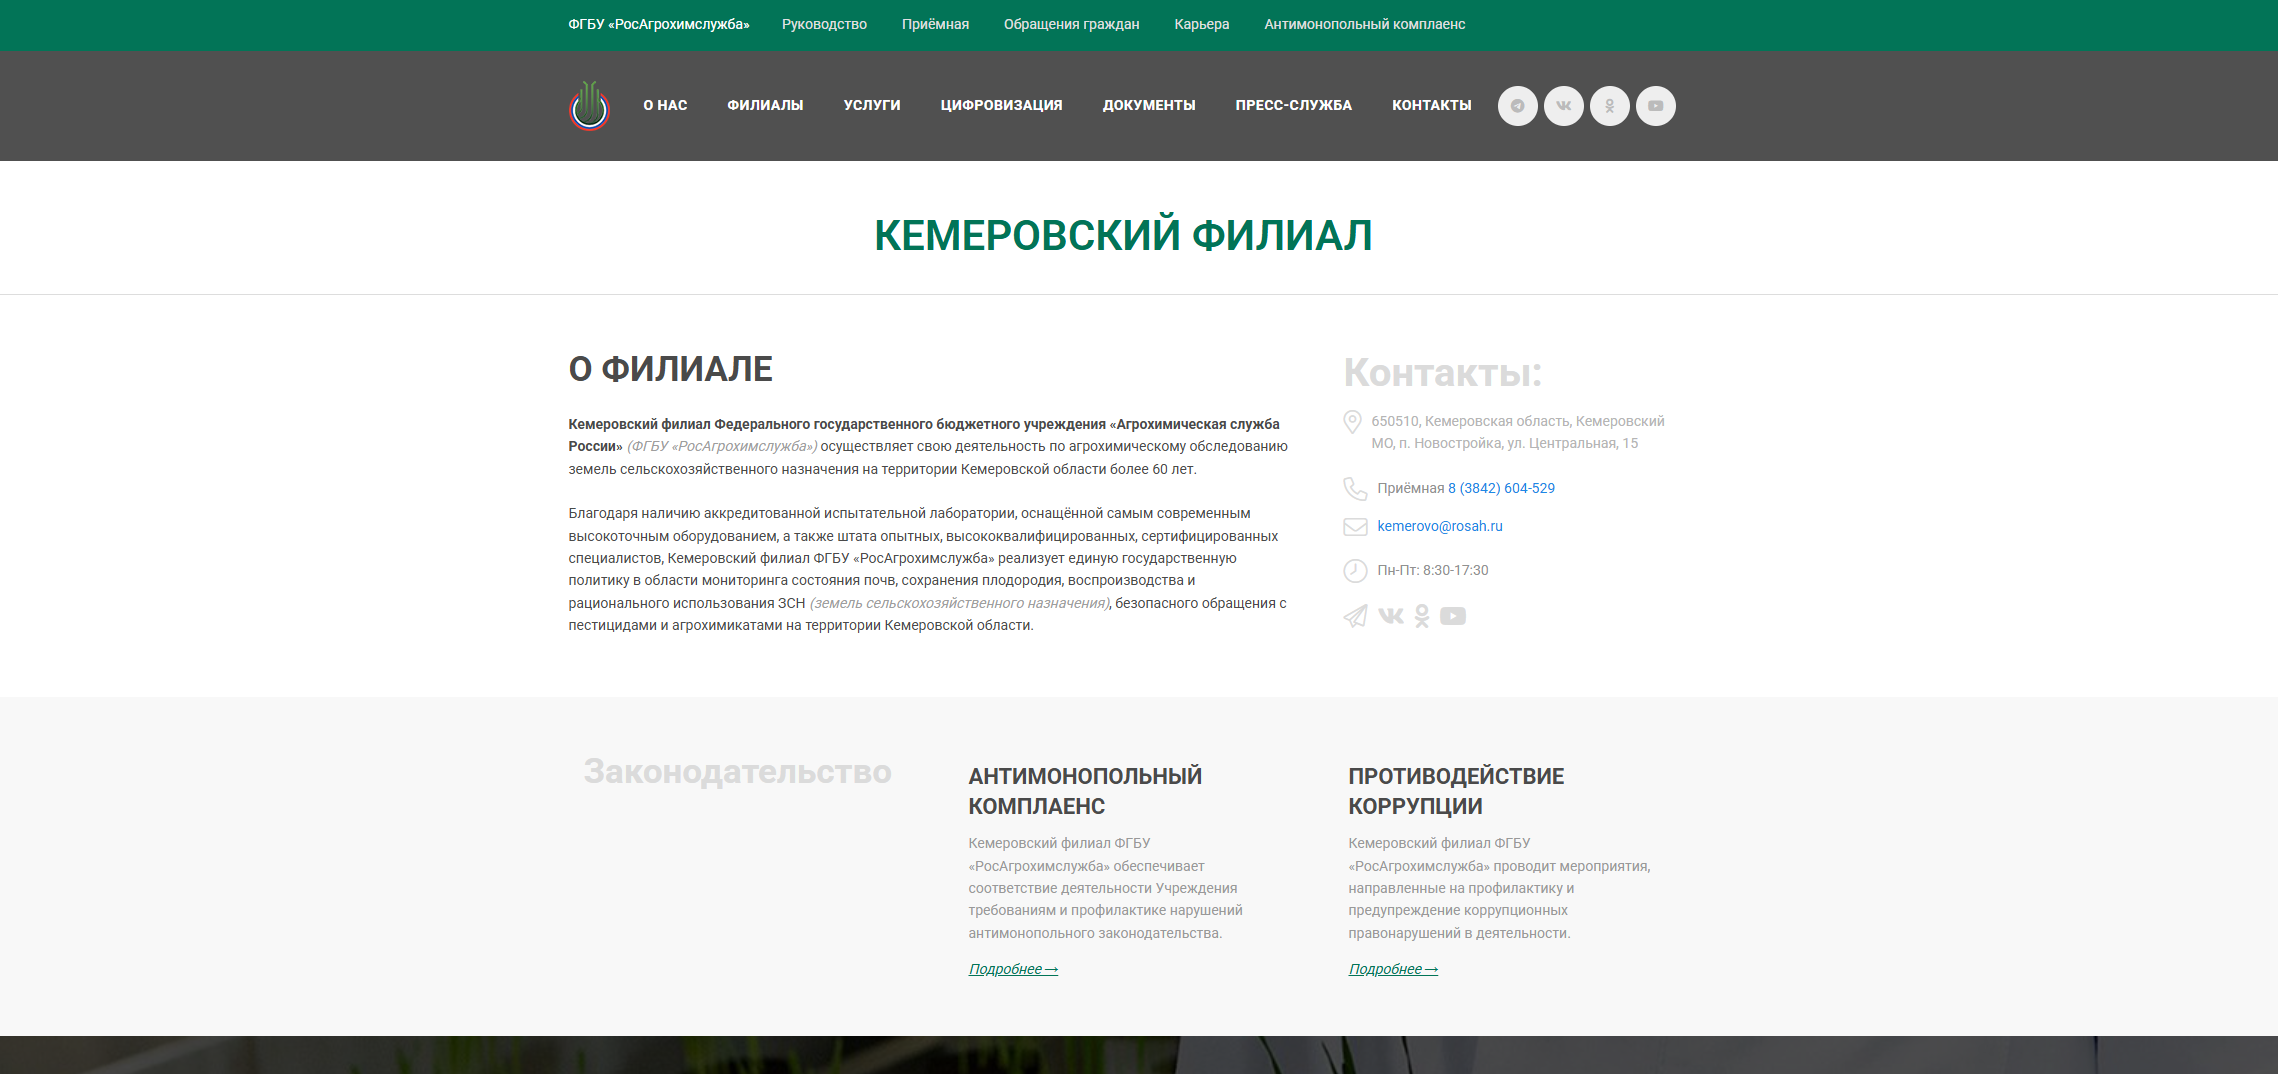Open VK from header social icons

coord(1563,106)
